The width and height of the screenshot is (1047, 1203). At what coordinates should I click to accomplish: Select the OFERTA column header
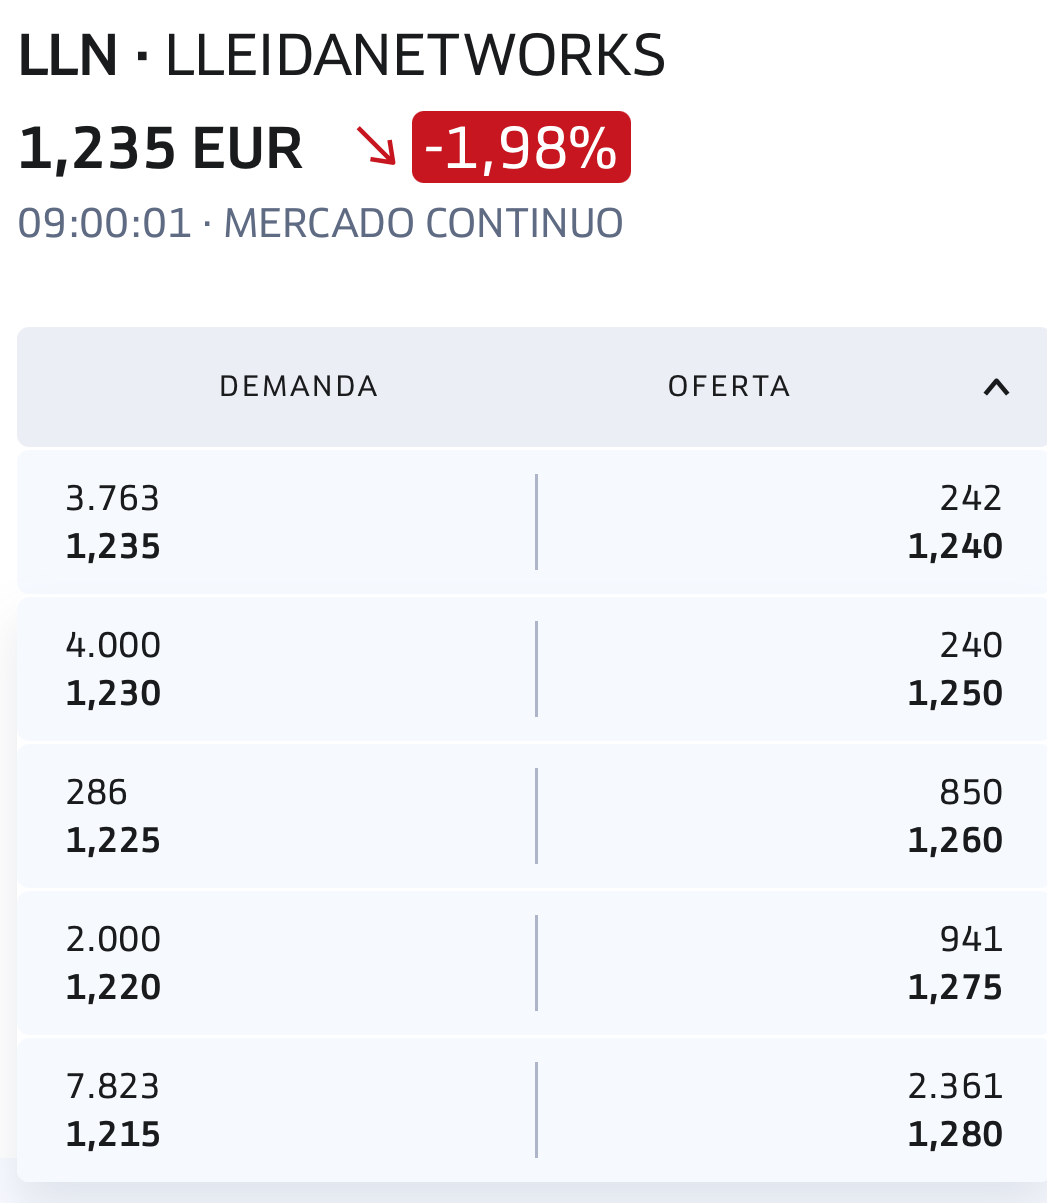coord(729,387)
